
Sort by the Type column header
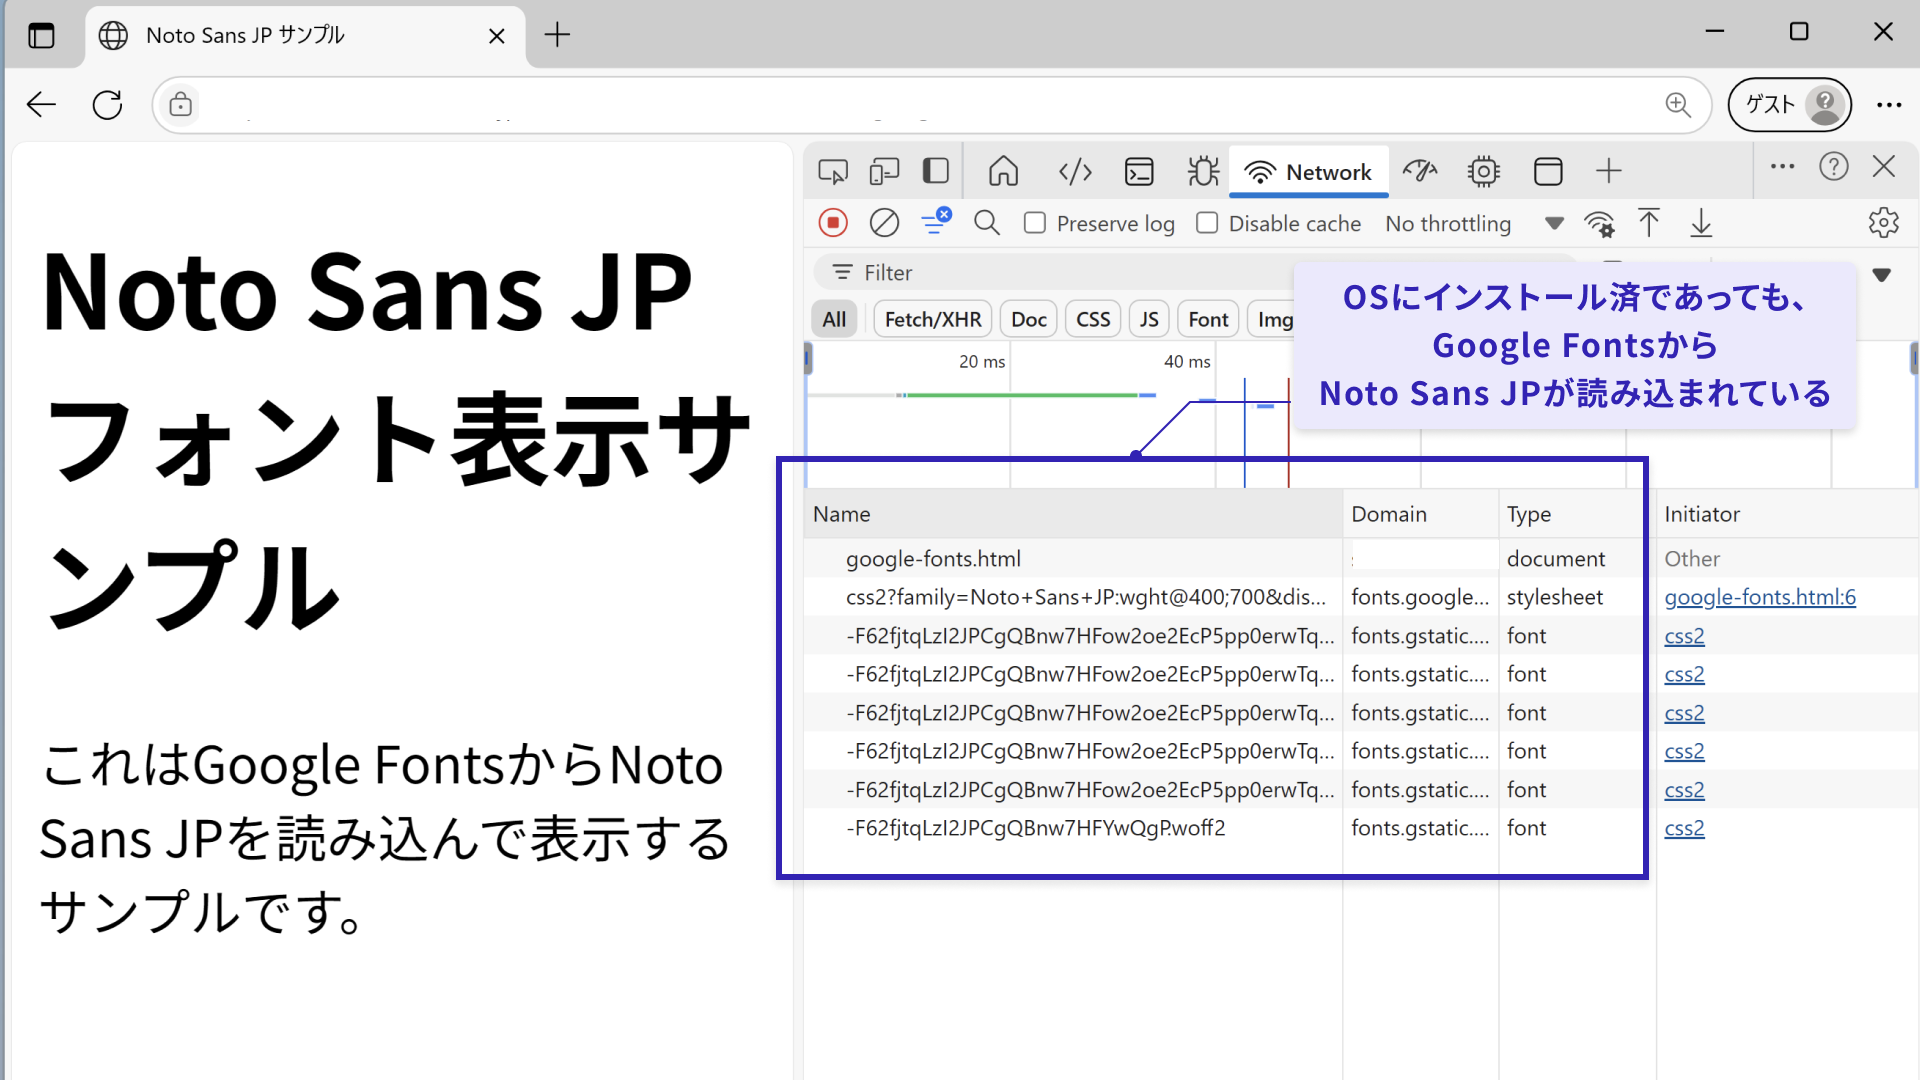1577,514
